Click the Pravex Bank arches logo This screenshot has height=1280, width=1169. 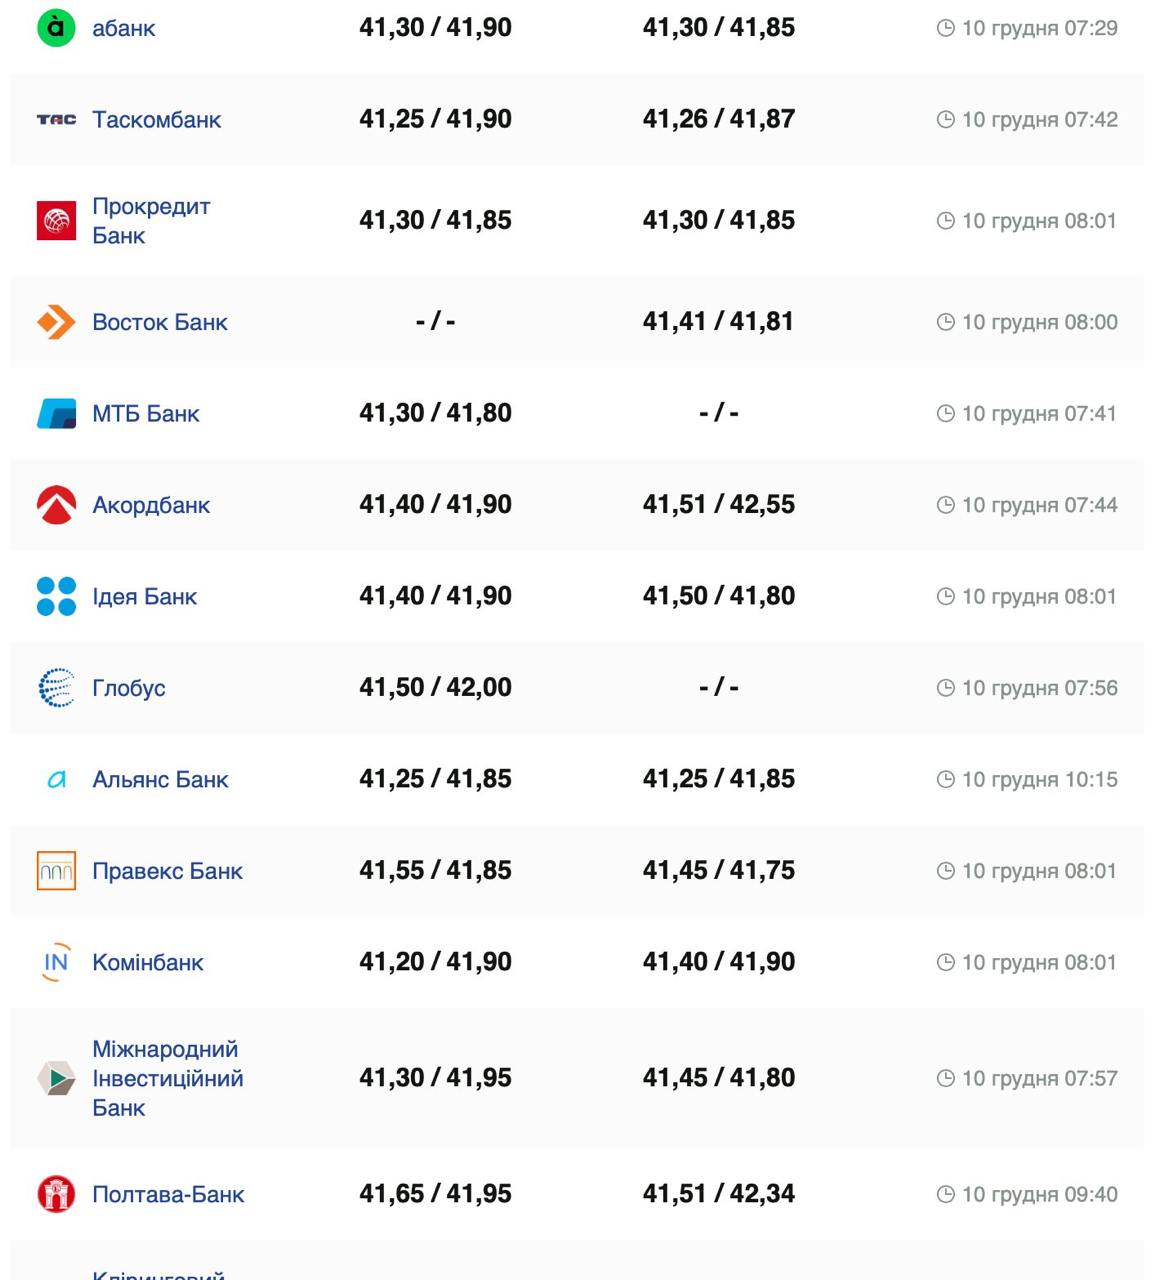tap(56, 871)
